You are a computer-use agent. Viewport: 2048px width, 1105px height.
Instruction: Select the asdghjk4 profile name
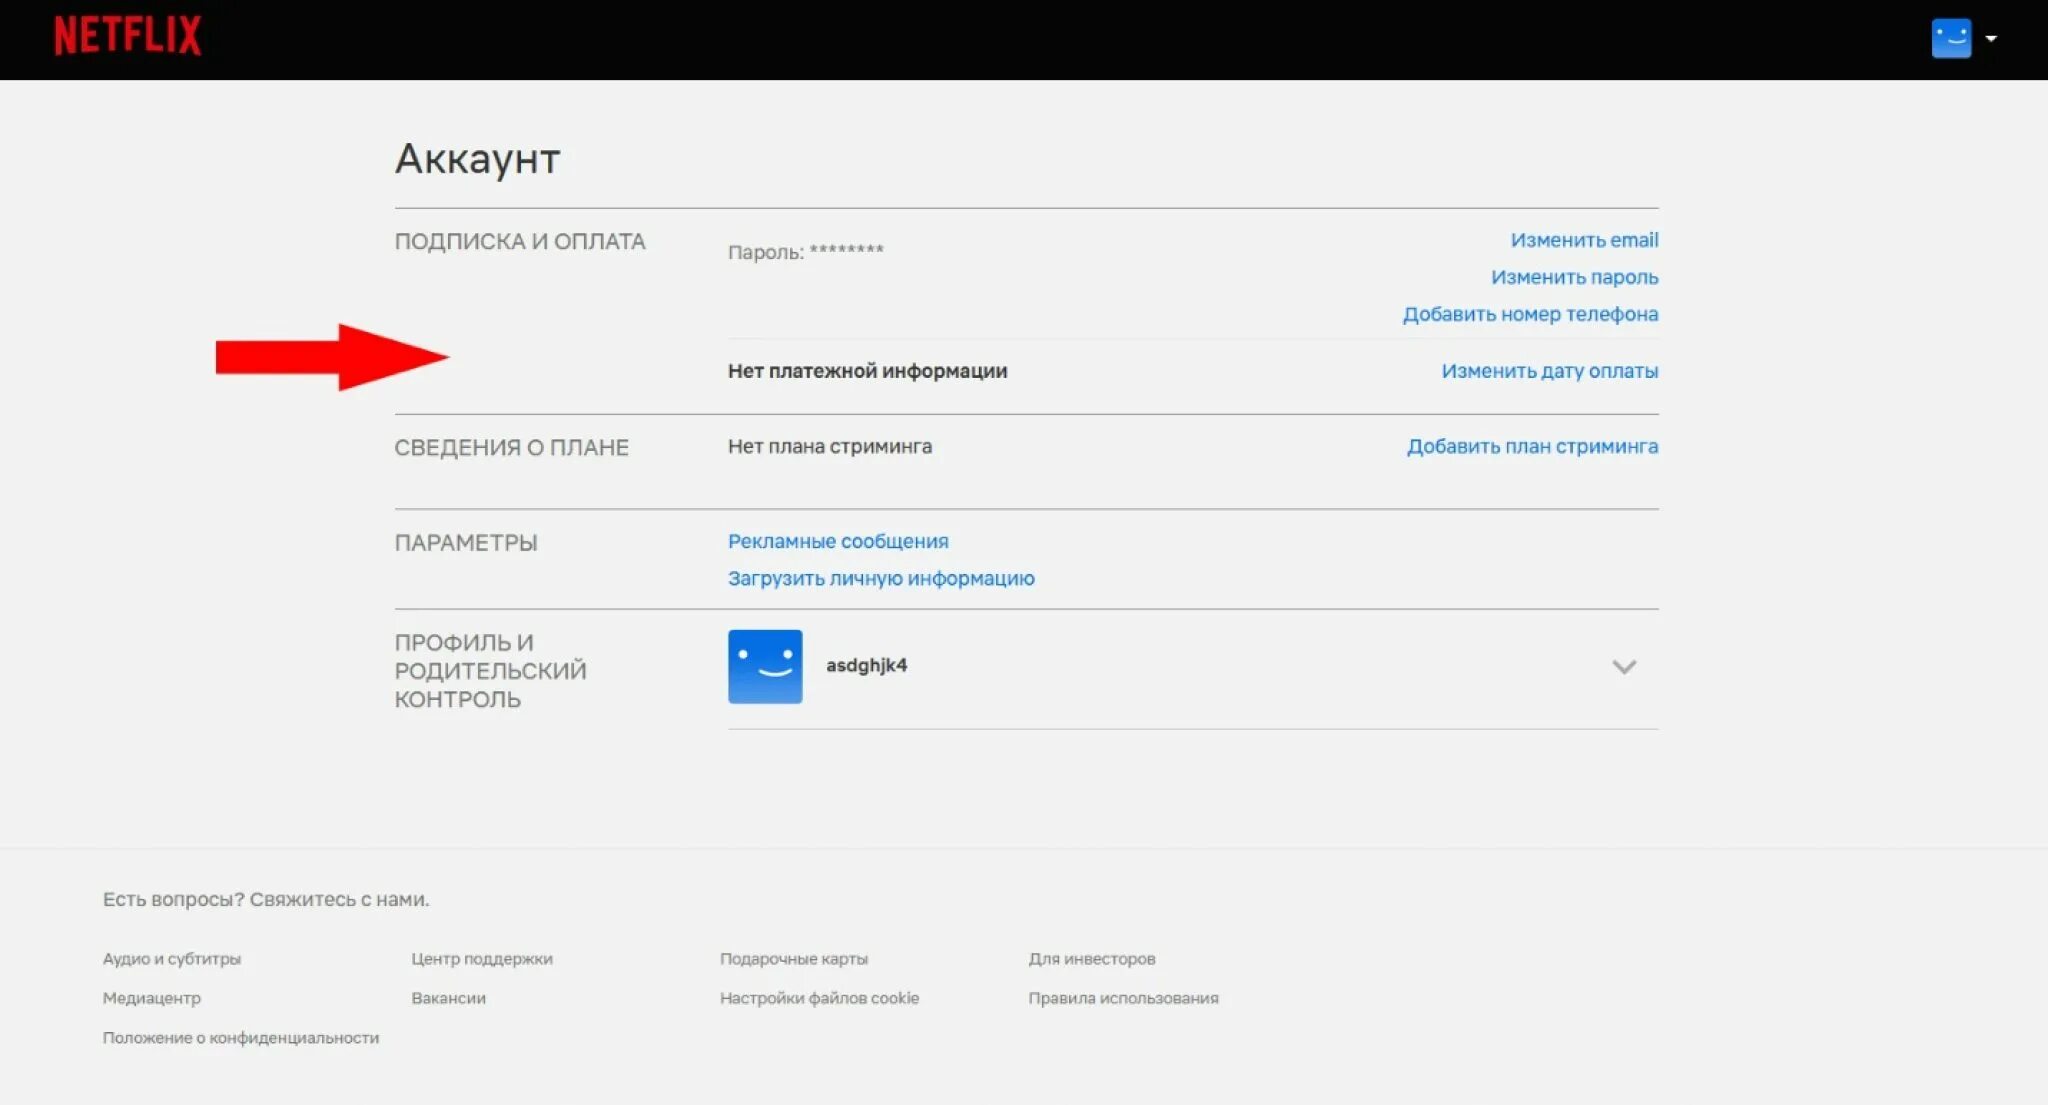(866, 666)
